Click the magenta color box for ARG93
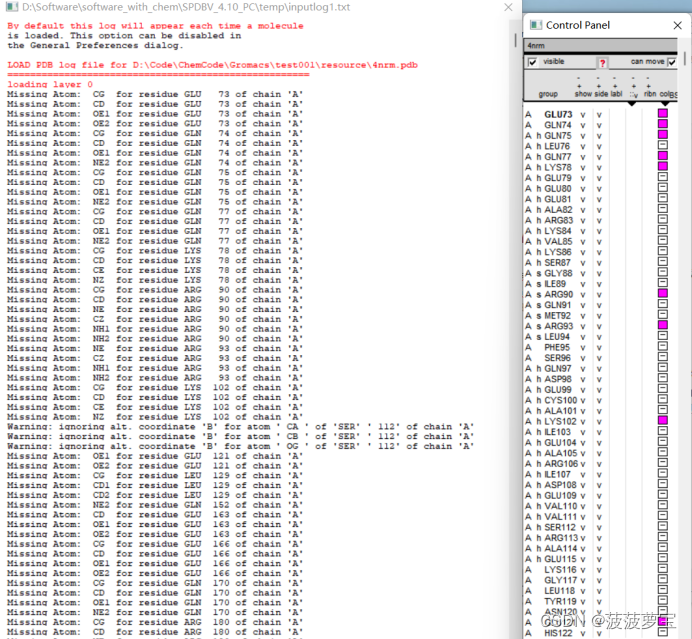692x639 pixels. tap(662, 325)
